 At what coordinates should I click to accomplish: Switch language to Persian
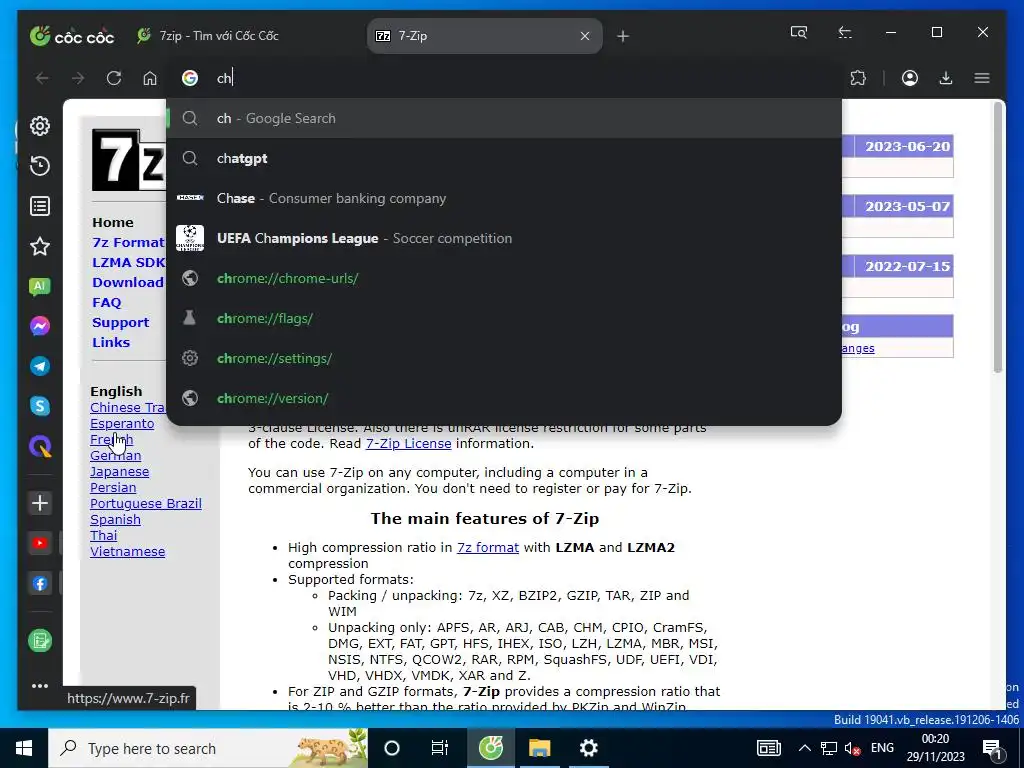[113, 487]
